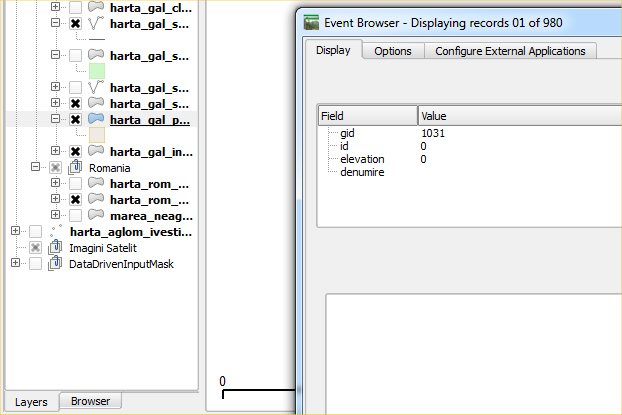Image resolution: width=622 pixels, height=415 pixels.
Task: Click the Imagini Satelit group icon
Action: (55, 247)
